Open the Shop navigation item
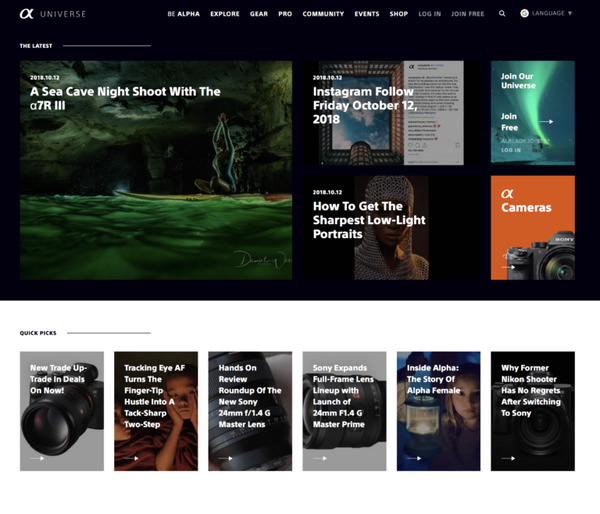The image size is (600, 514). [398, 14]
